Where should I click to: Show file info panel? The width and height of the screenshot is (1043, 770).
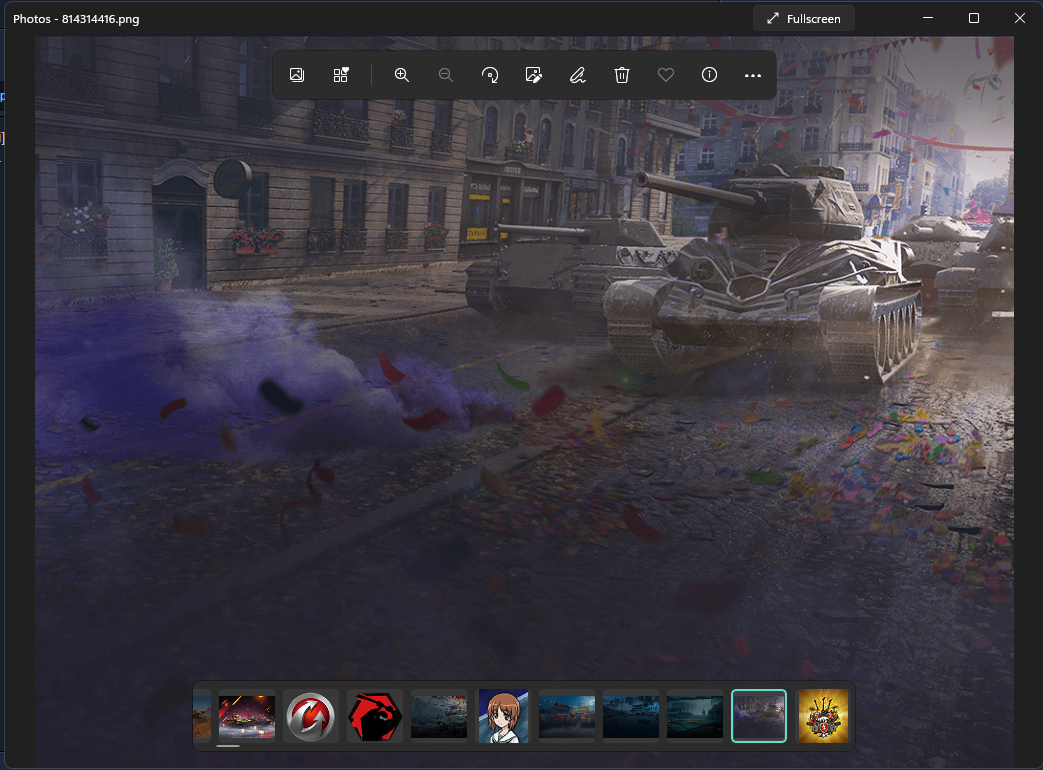coord(709,75)
